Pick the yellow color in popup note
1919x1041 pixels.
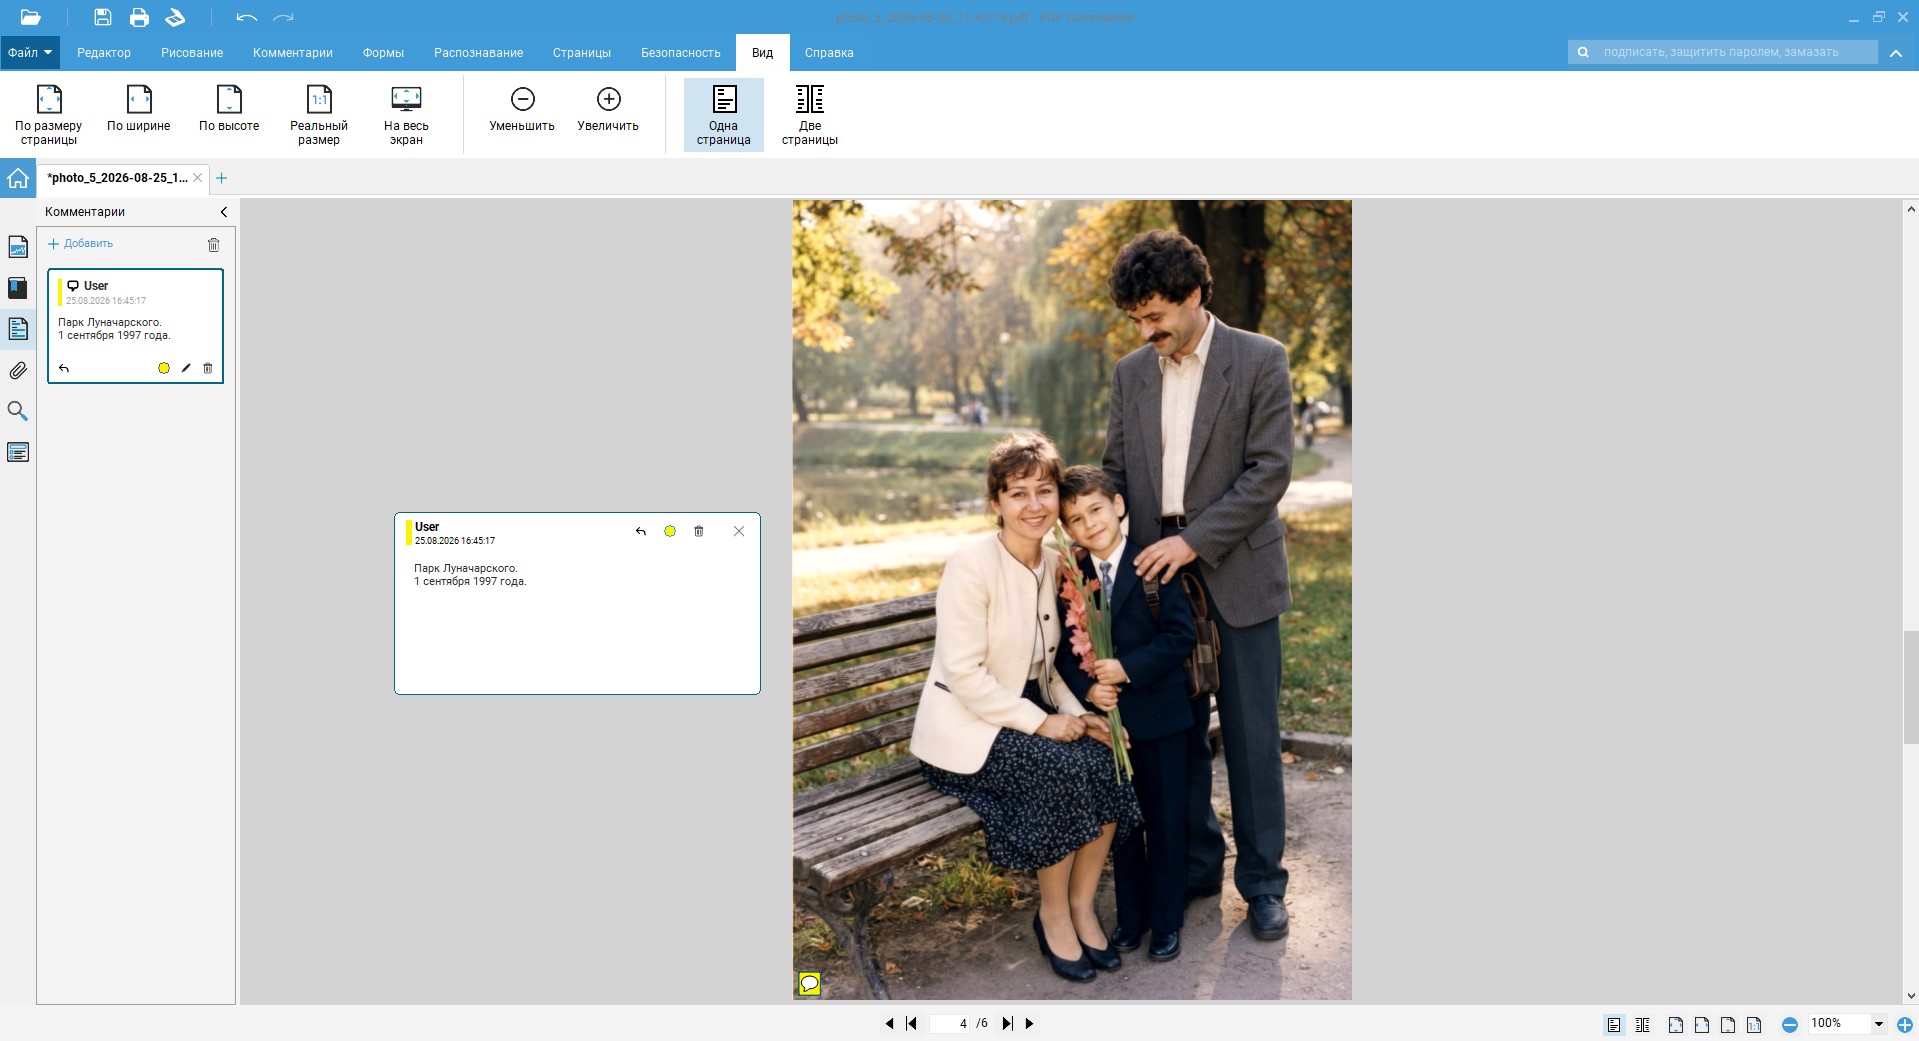tap(670, 531)
